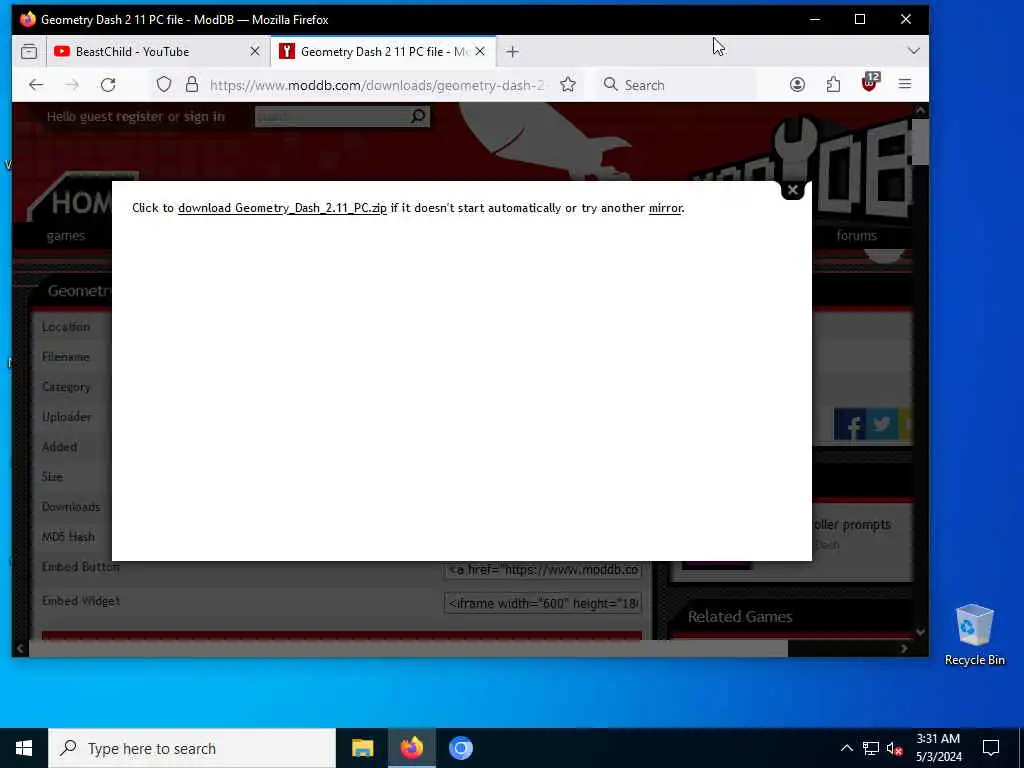
Task: View site security padlock info
Action: click(191, 84)
